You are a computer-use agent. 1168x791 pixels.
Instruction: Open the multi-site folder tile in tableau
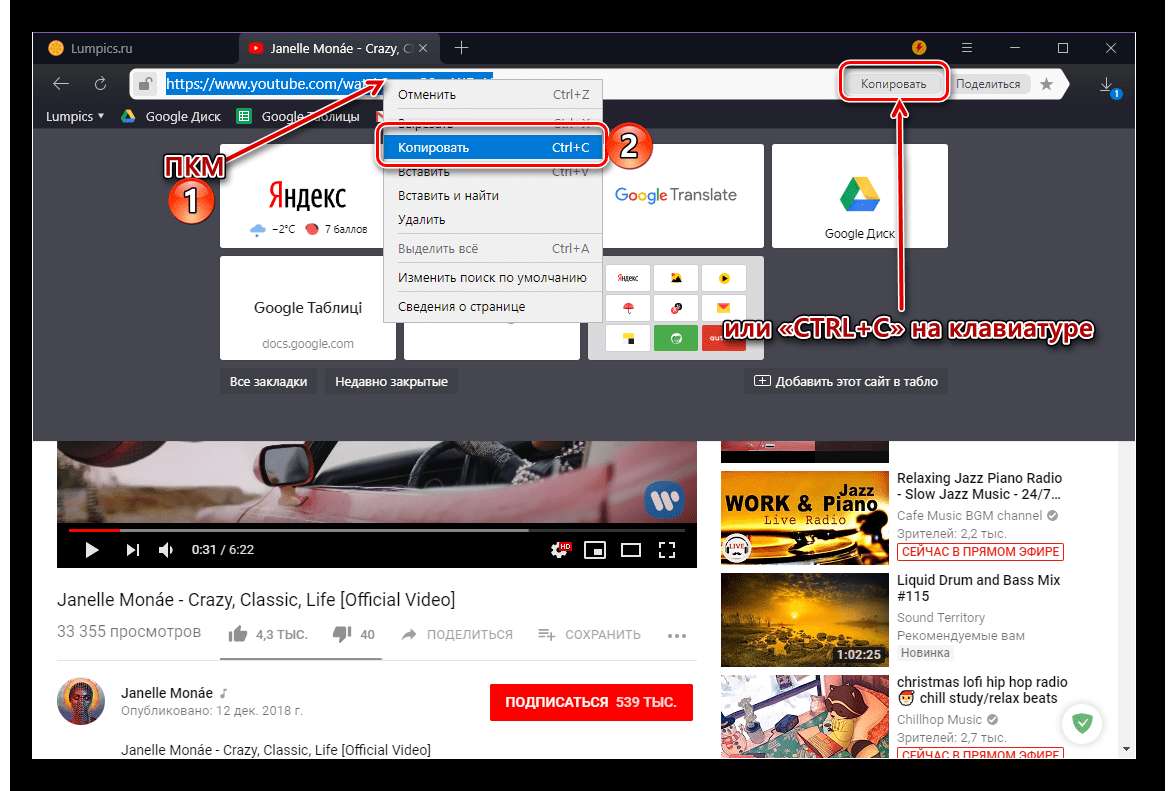676,308
